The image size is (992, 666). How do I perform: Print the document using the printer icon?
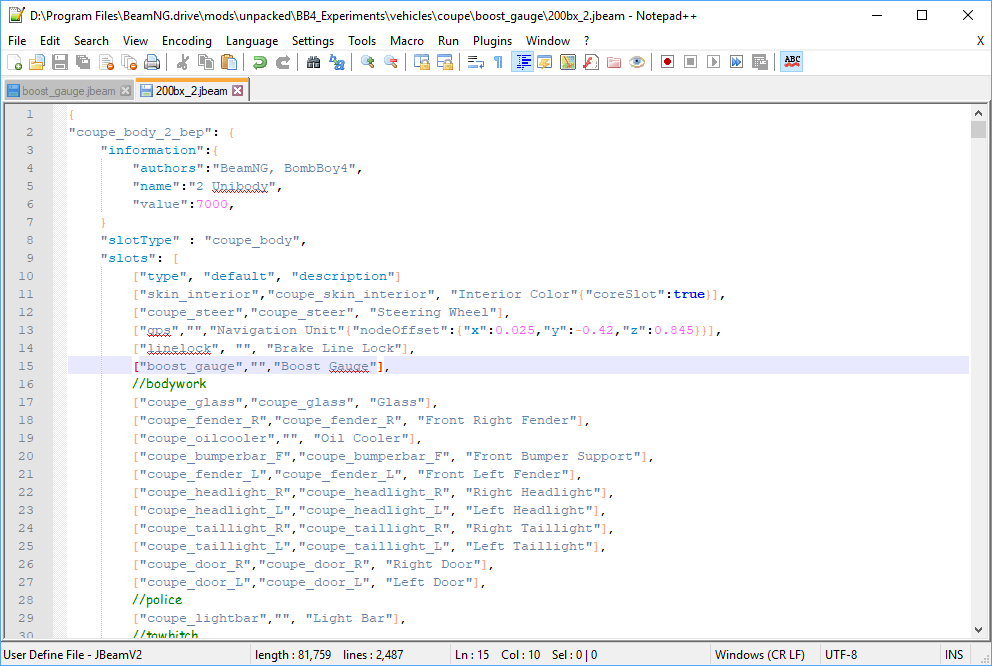point(152,62)
